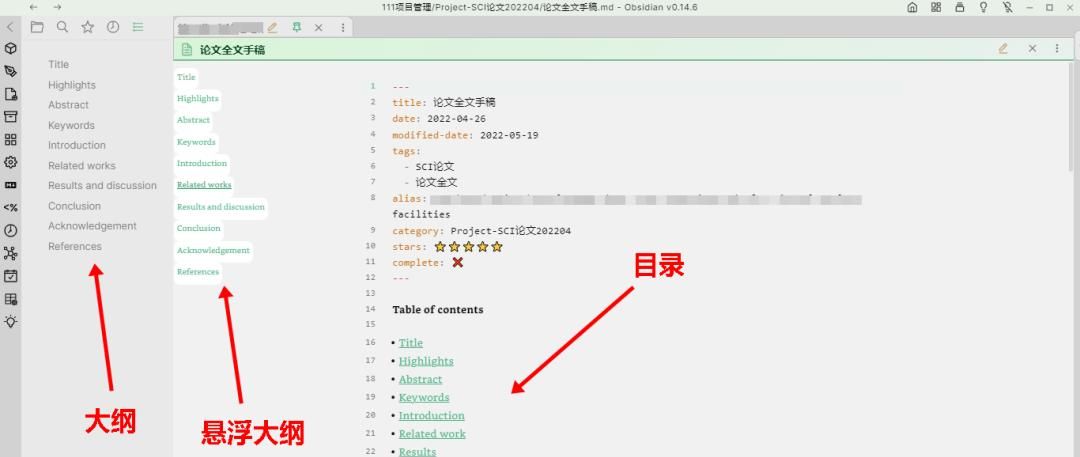
Task: Jump to References in floating outline
Action: (x=198, y=272)
